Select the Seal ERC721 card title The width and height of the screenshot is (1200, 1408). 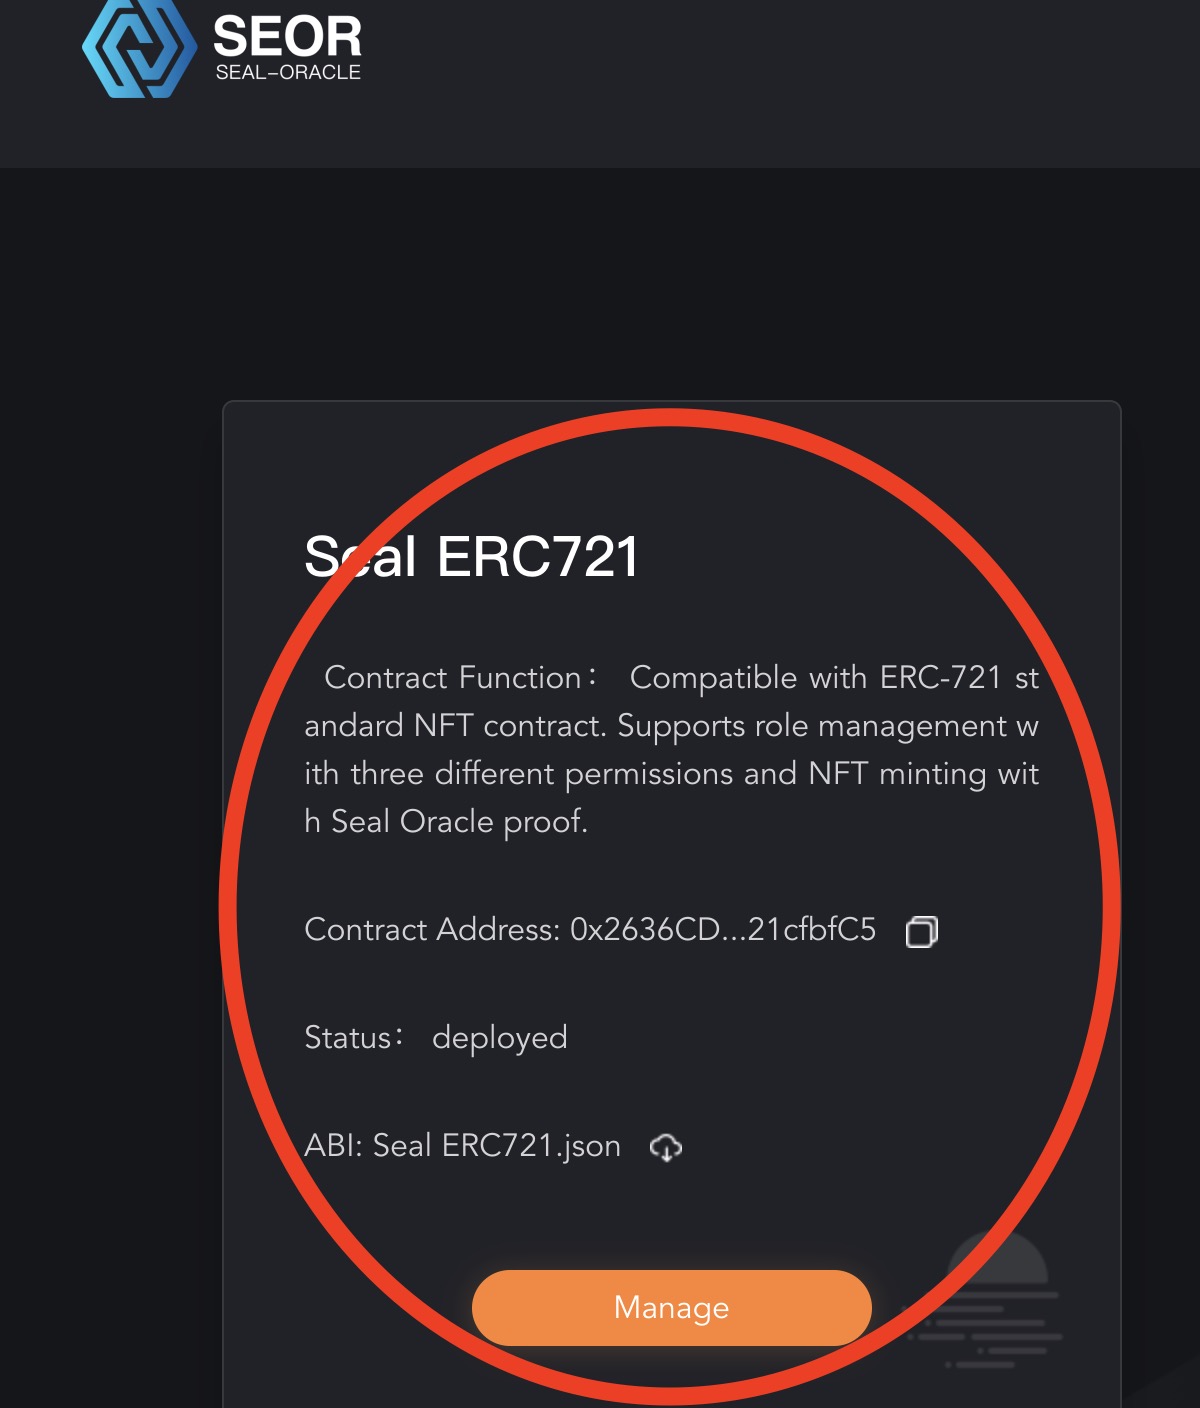(x=471, y=556)
